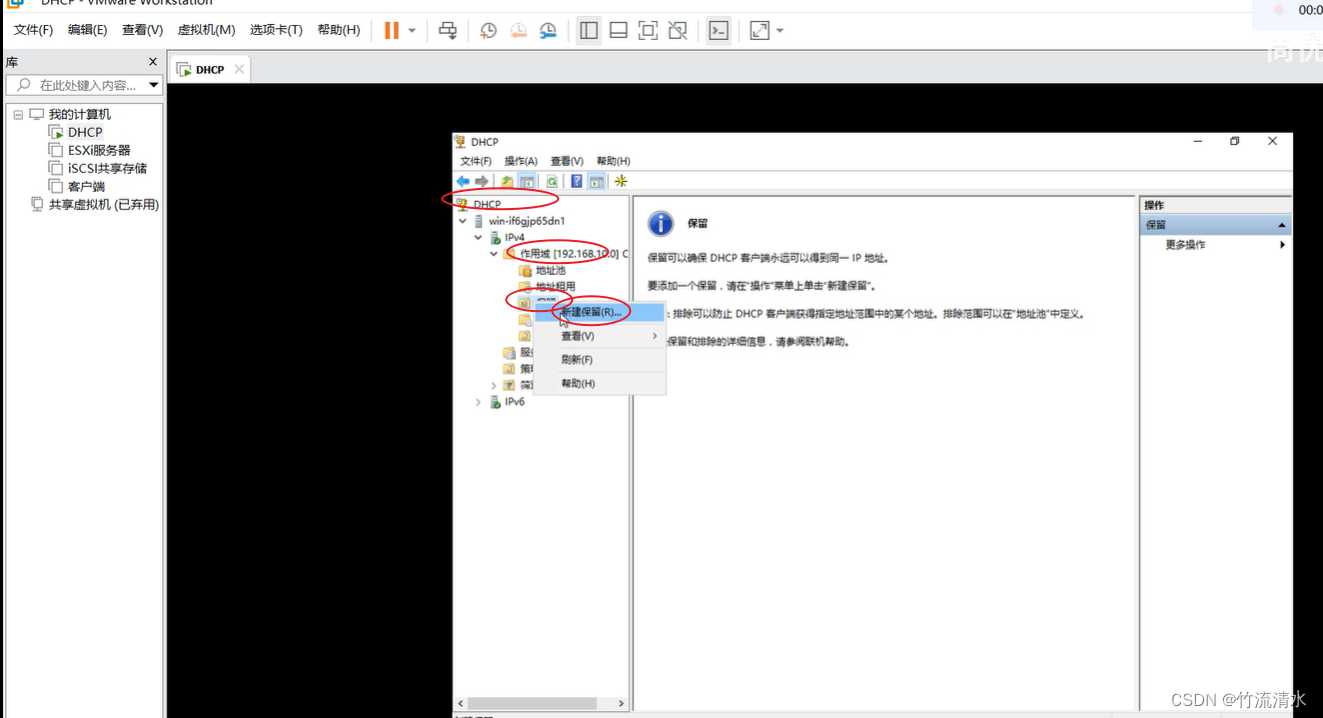Select the 地址租用 tree item
The width and height of the screenshot is (1323, 718).
[x=556, y=286]
